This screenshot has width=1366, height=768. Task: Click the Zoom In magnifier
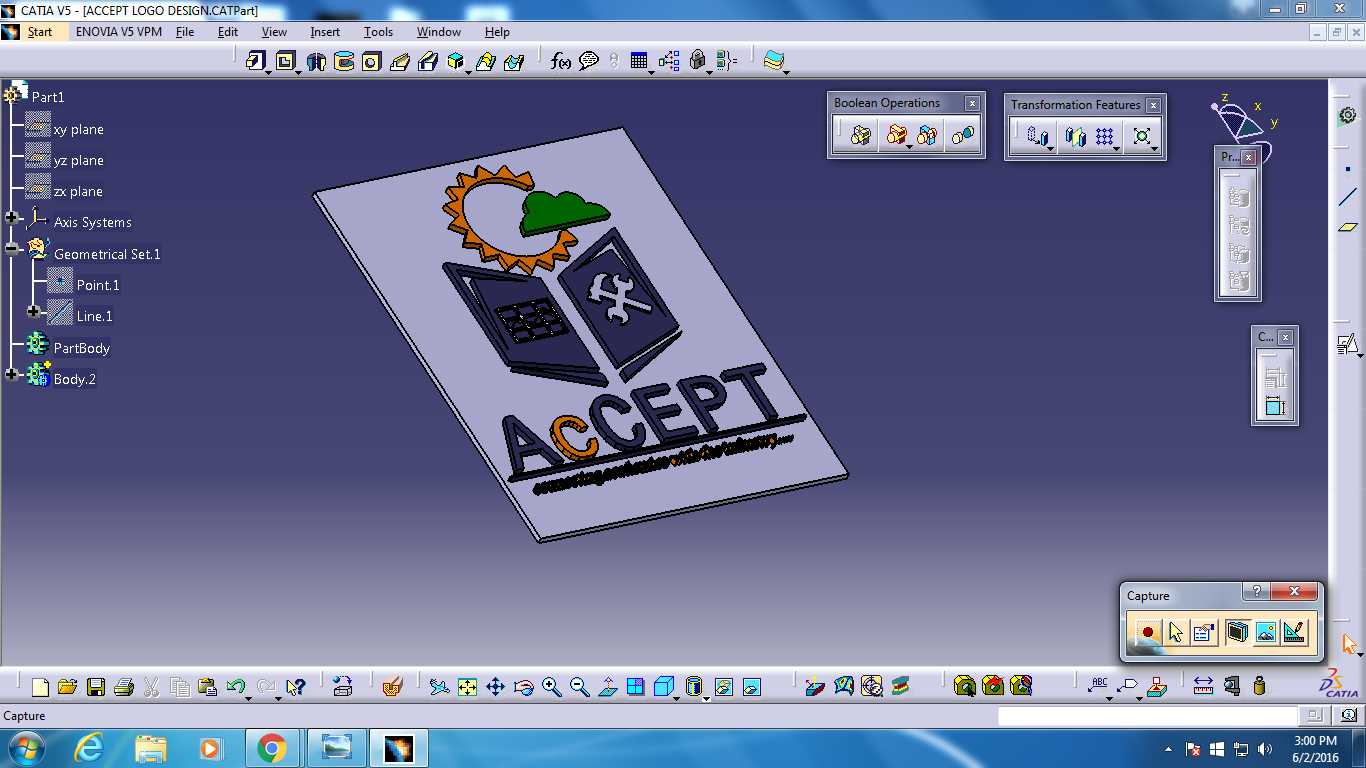pyautogui.click(x=551, y=687)
